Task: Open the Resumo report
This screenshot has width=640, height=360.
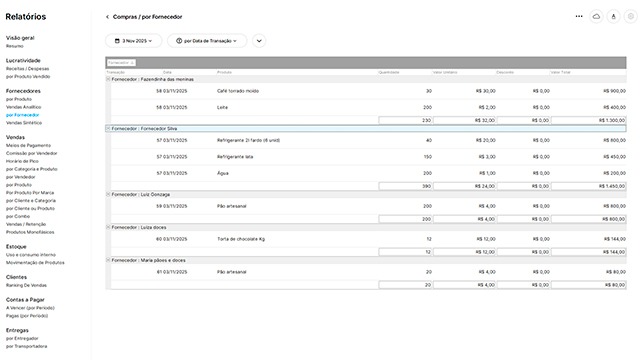Action: pos(15,46)
